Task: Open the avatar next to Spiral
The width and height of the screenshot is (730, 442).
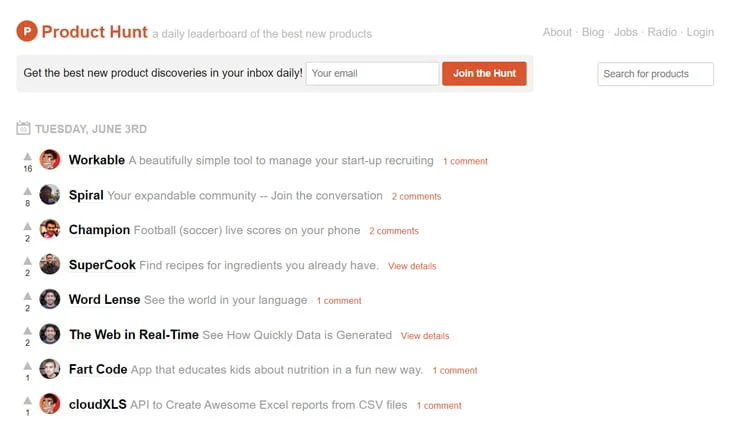Action: point(50,195)
